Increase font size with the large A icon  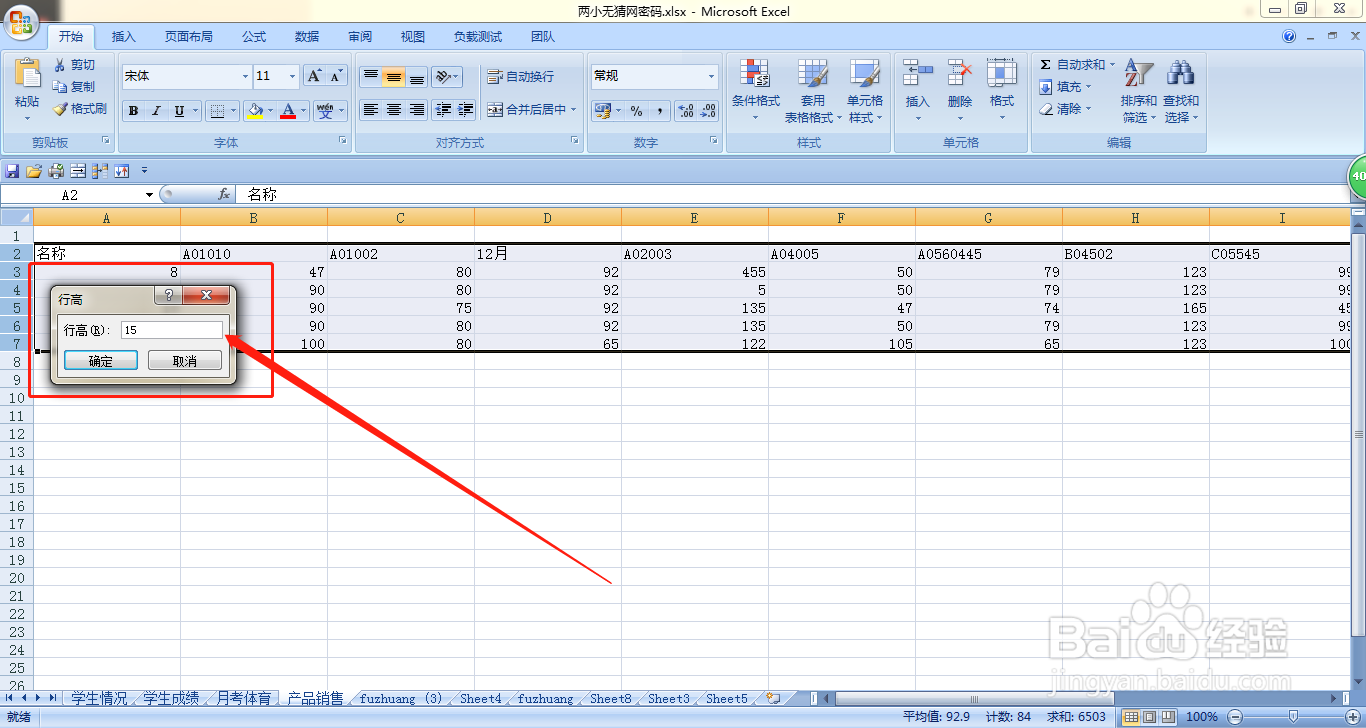coord(314,76)
